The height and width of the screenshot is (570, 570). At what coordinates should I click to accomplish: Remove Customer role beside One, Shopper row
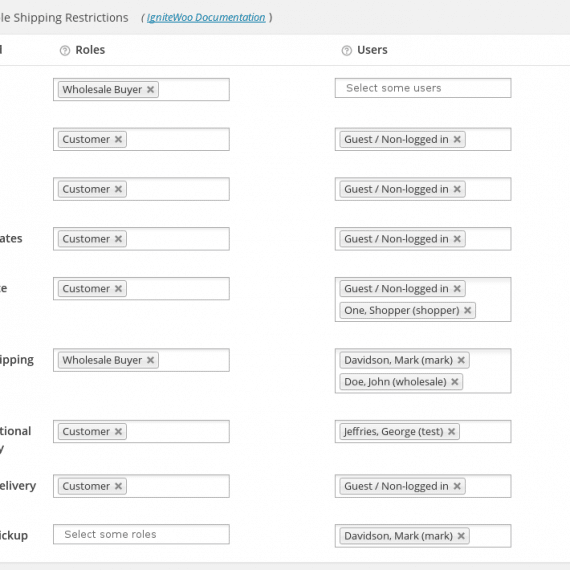pyautogui.click(x=118, y=289)
